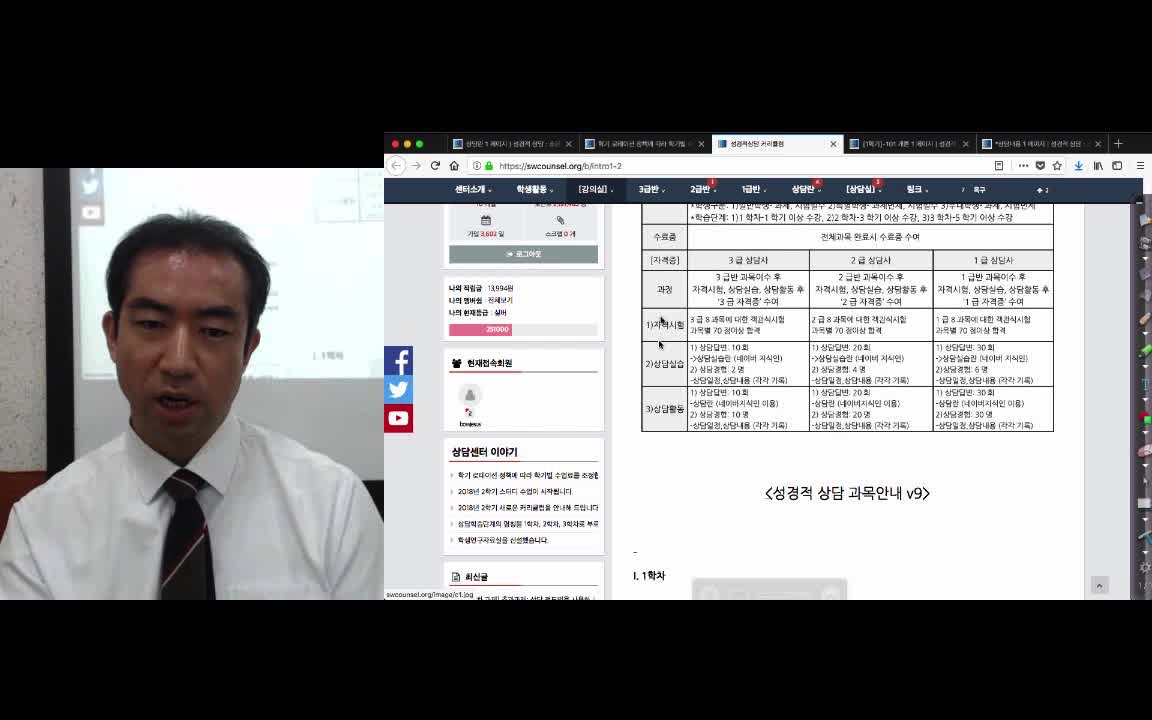The width and height of the screenshot is (1152, 720).
Task: Open 학생연구자료실을 신설했습니다 link
Action: tap(503, 540)
